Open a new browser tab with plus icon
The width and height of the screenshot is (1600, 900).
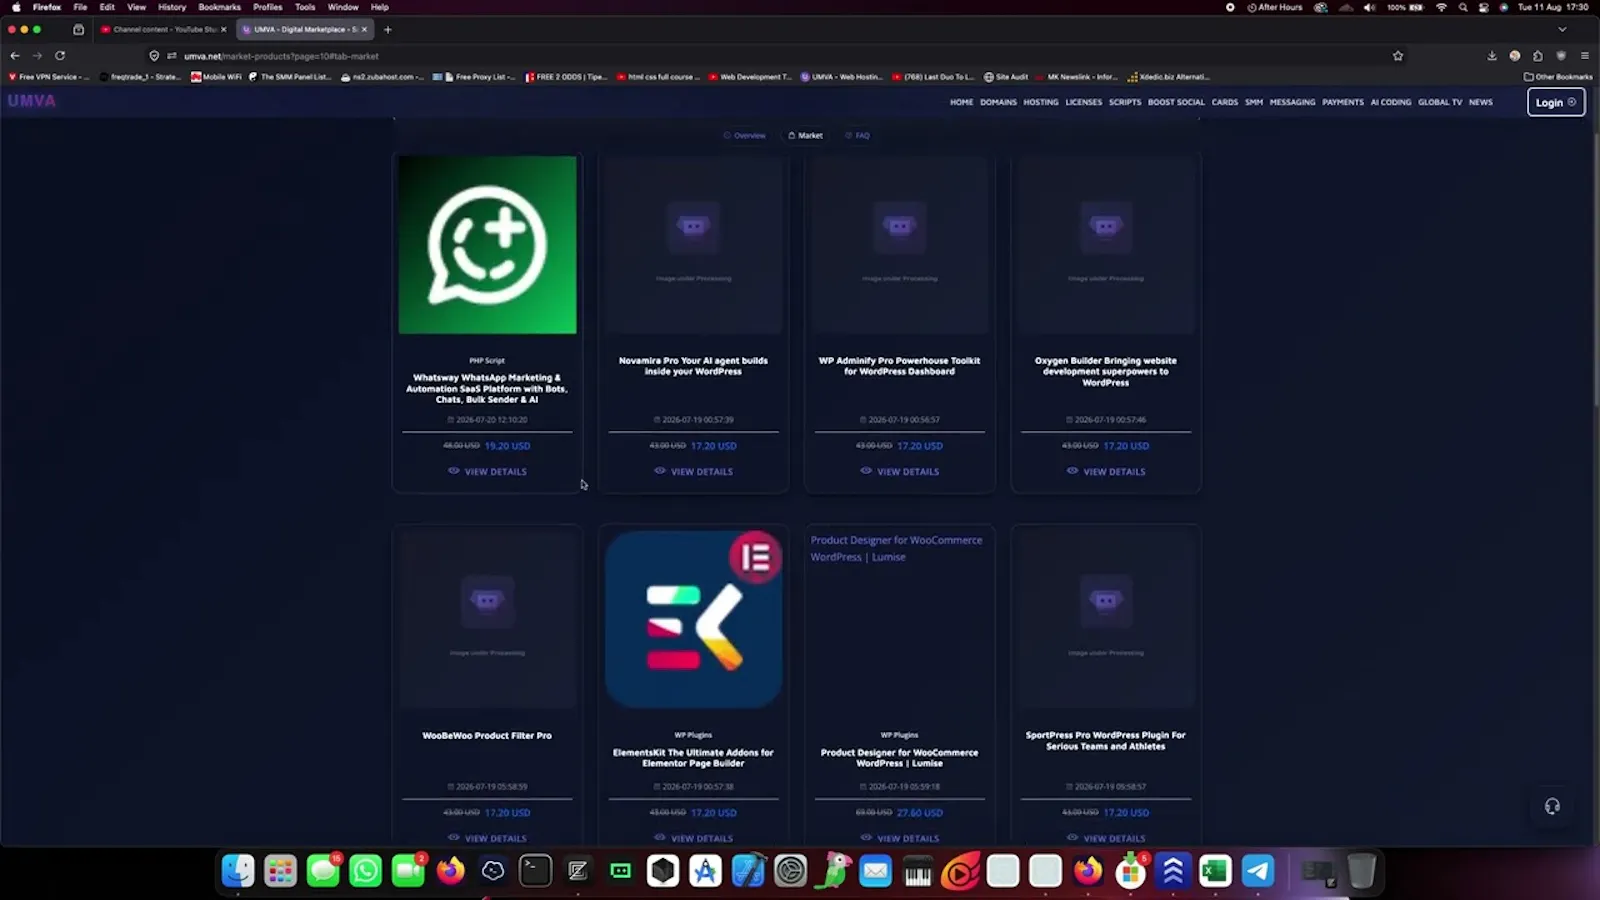(x=388, y=30)
